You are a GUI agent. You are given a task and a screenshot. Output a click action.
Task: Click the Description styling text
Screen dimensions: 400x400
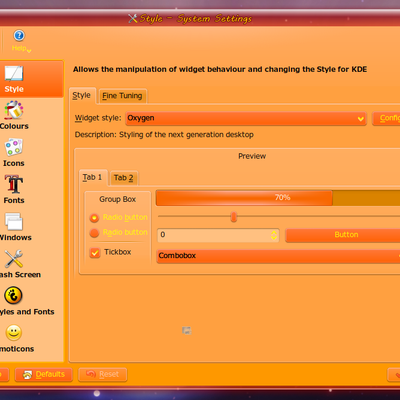pyautogui.click(x=164, y=135)
